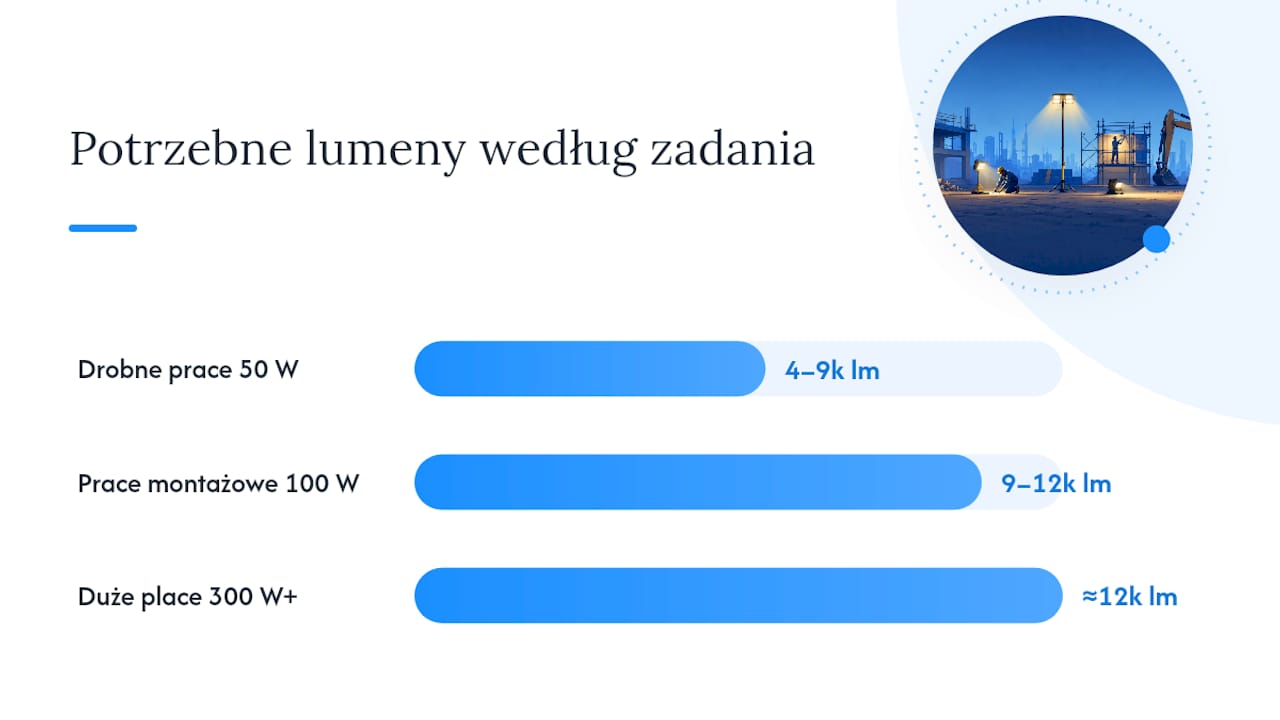Select the 'Prace montażowe 100 W' label

[218, 484]
